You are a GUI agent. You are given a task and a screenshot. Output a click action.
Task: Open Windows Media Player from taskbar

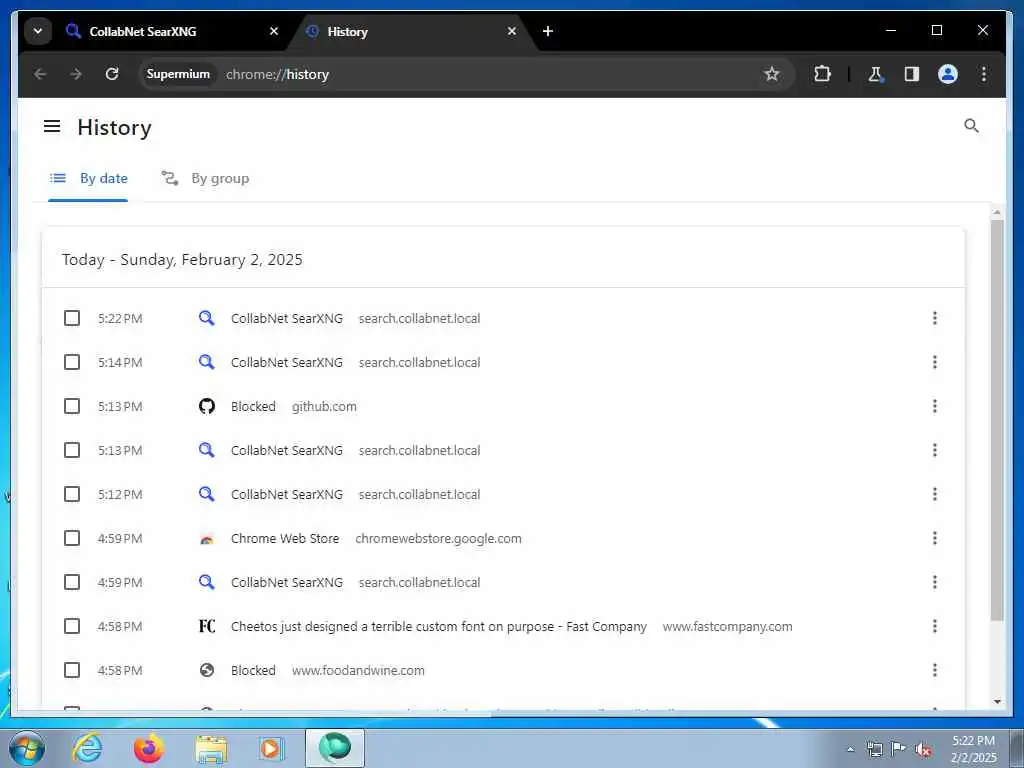click(270, 748)
